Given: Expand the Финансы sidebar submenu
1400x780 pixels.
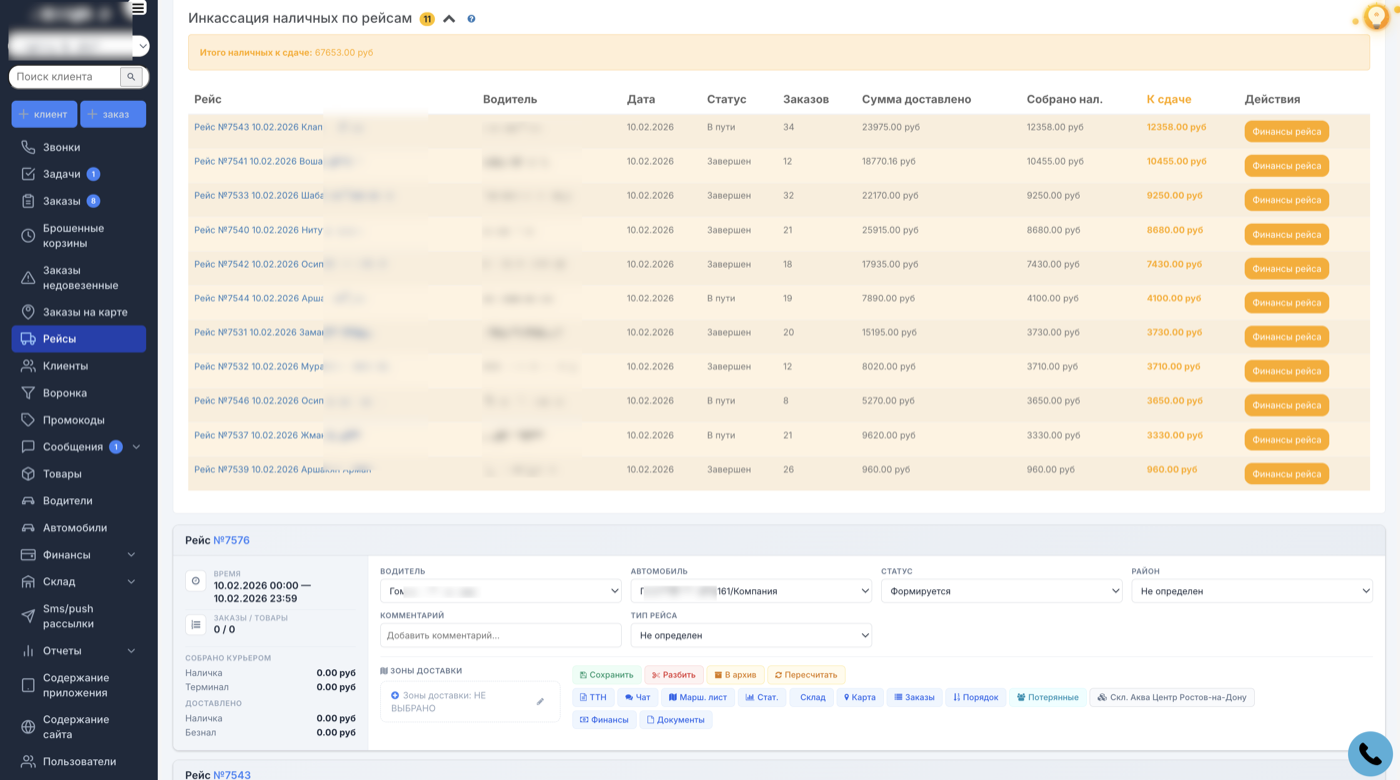Looking at the screenshot, I should [x=131, y=555].
